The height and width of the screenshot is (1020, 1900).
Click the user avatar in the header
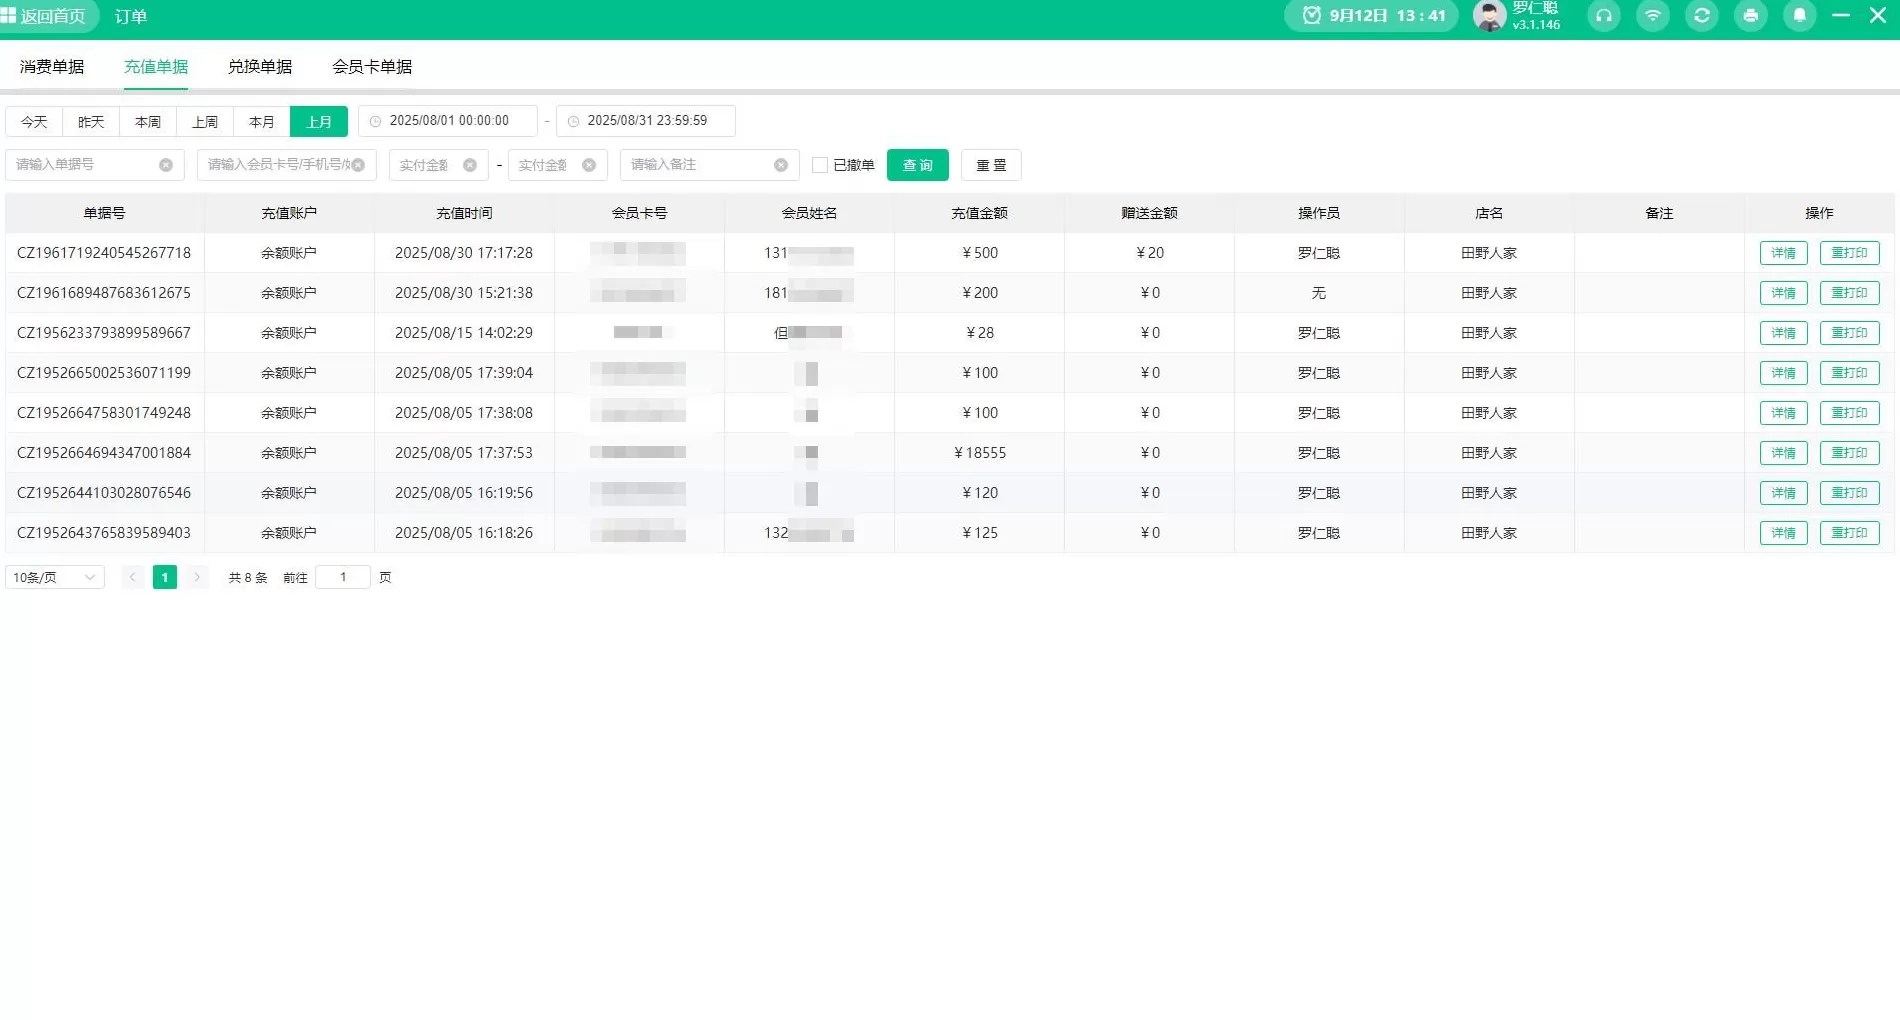[x=1489, y=16]
